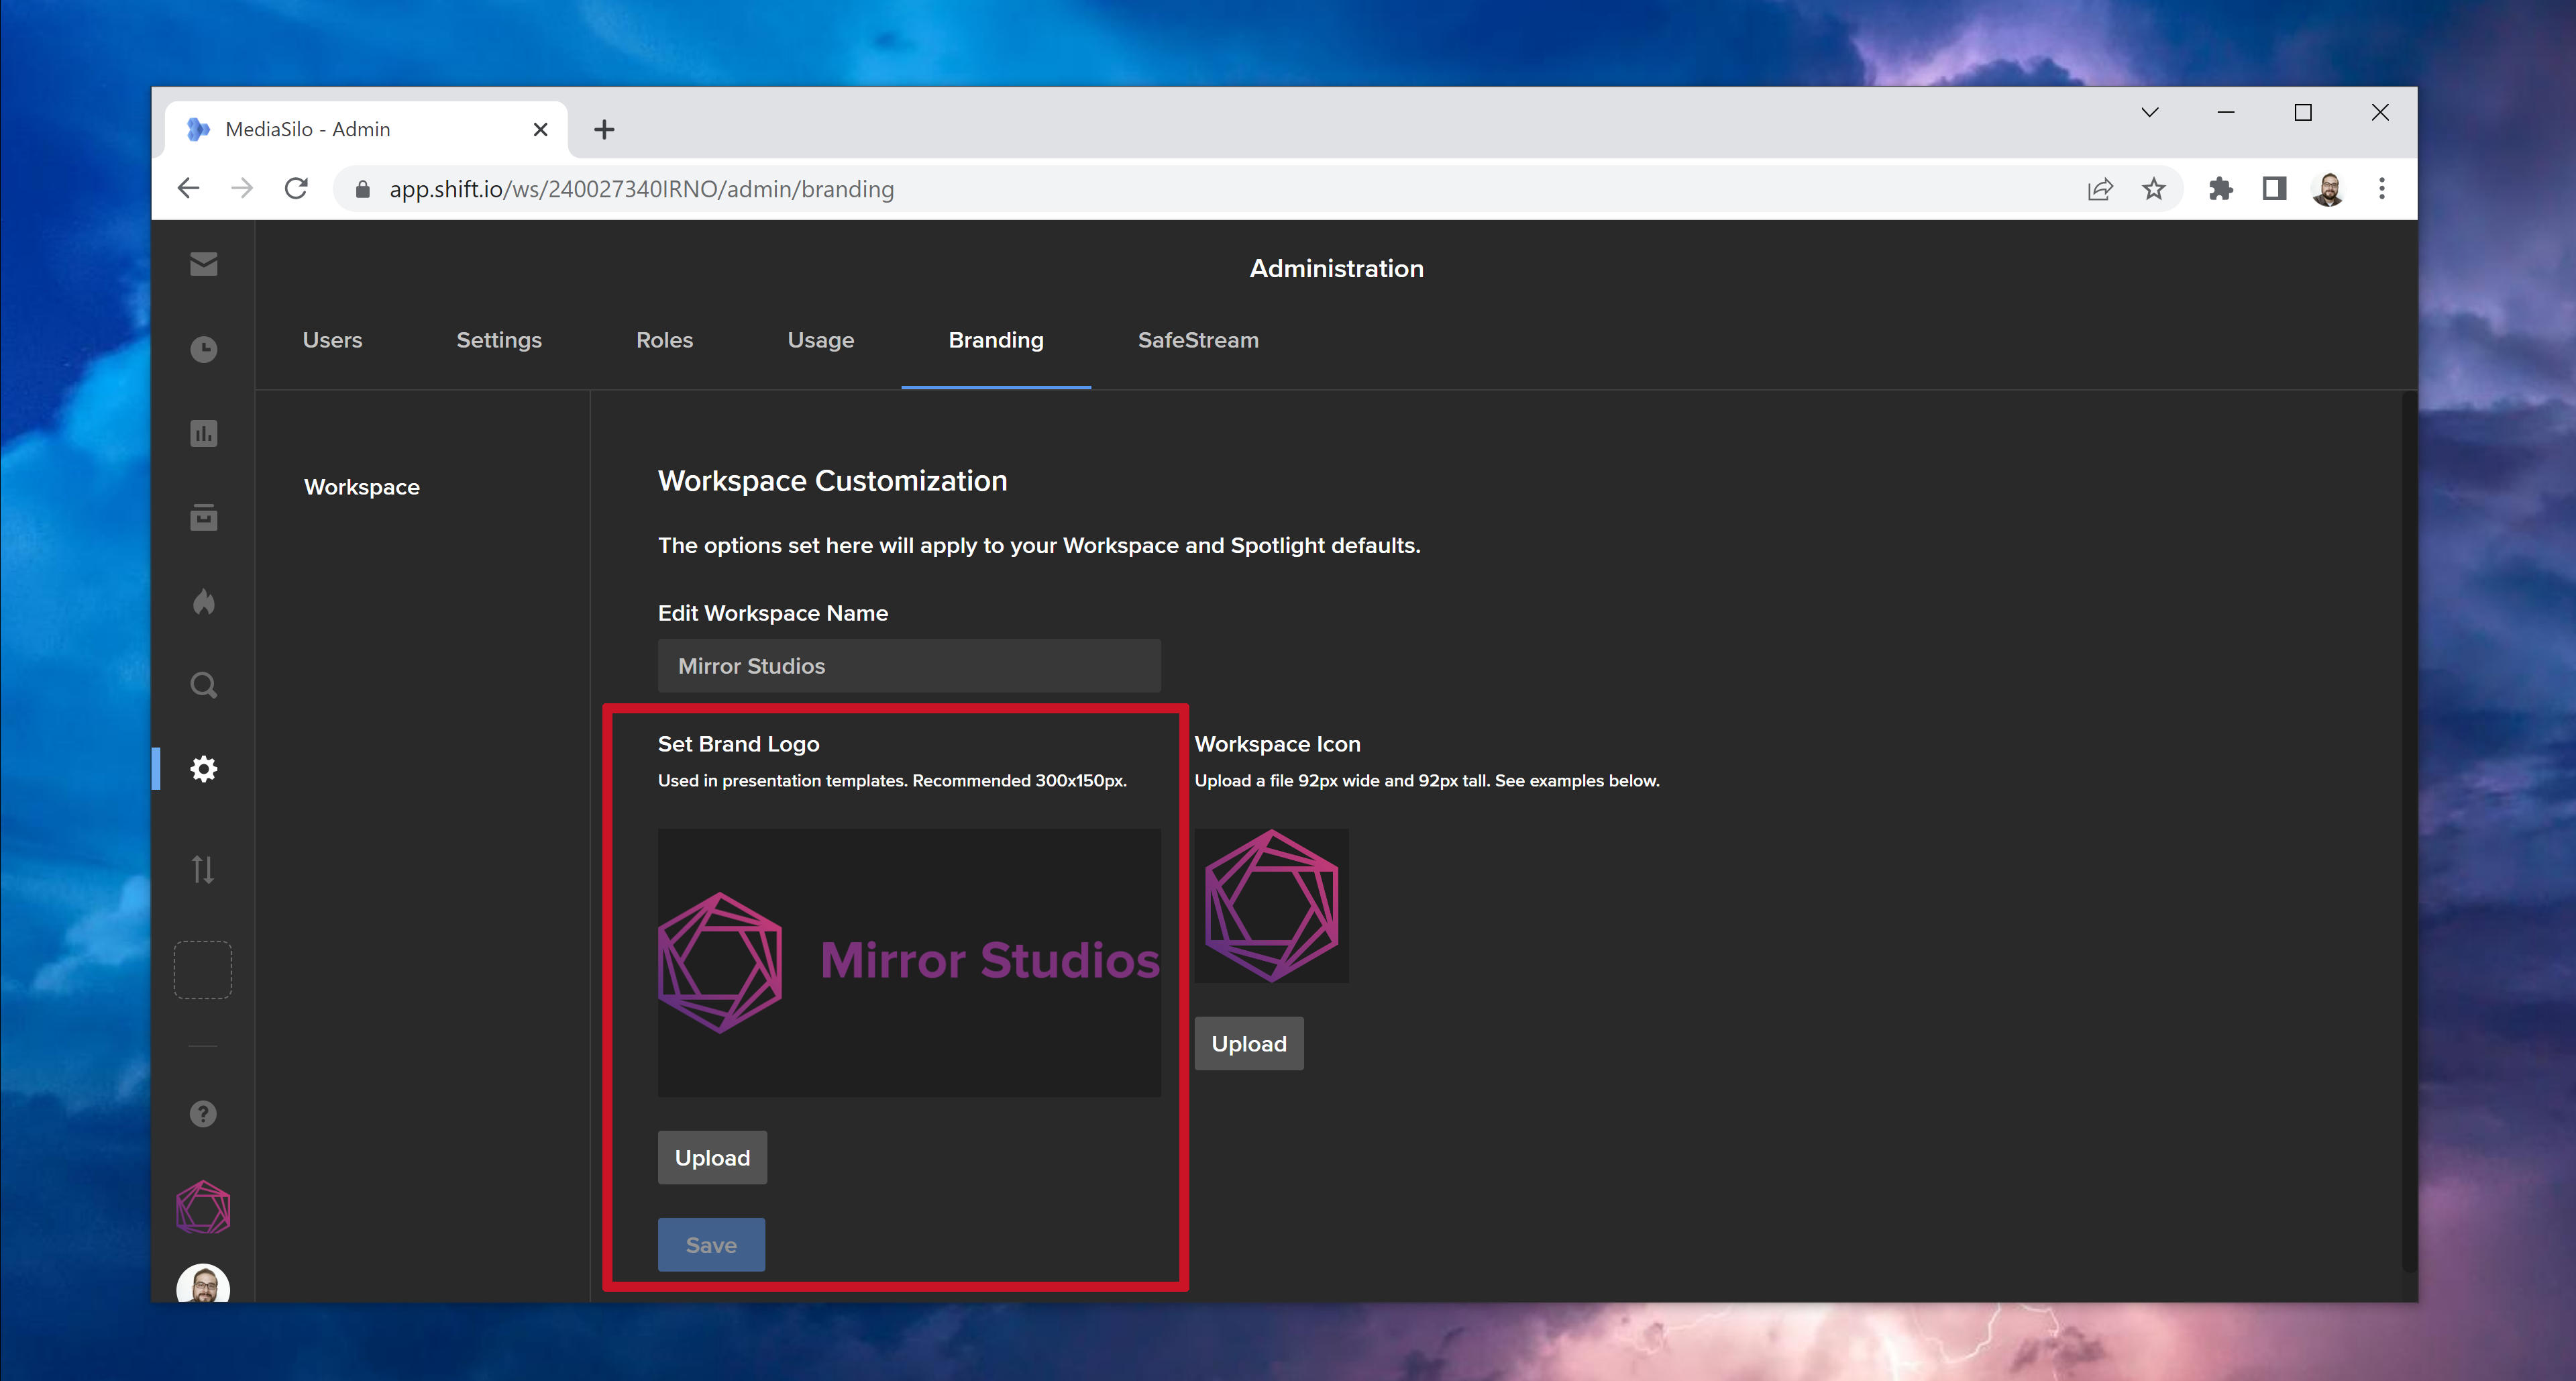The image size is (2576, 1381).
Task: Click the Set Brand Logo label
Action: [x=738, y=744]
